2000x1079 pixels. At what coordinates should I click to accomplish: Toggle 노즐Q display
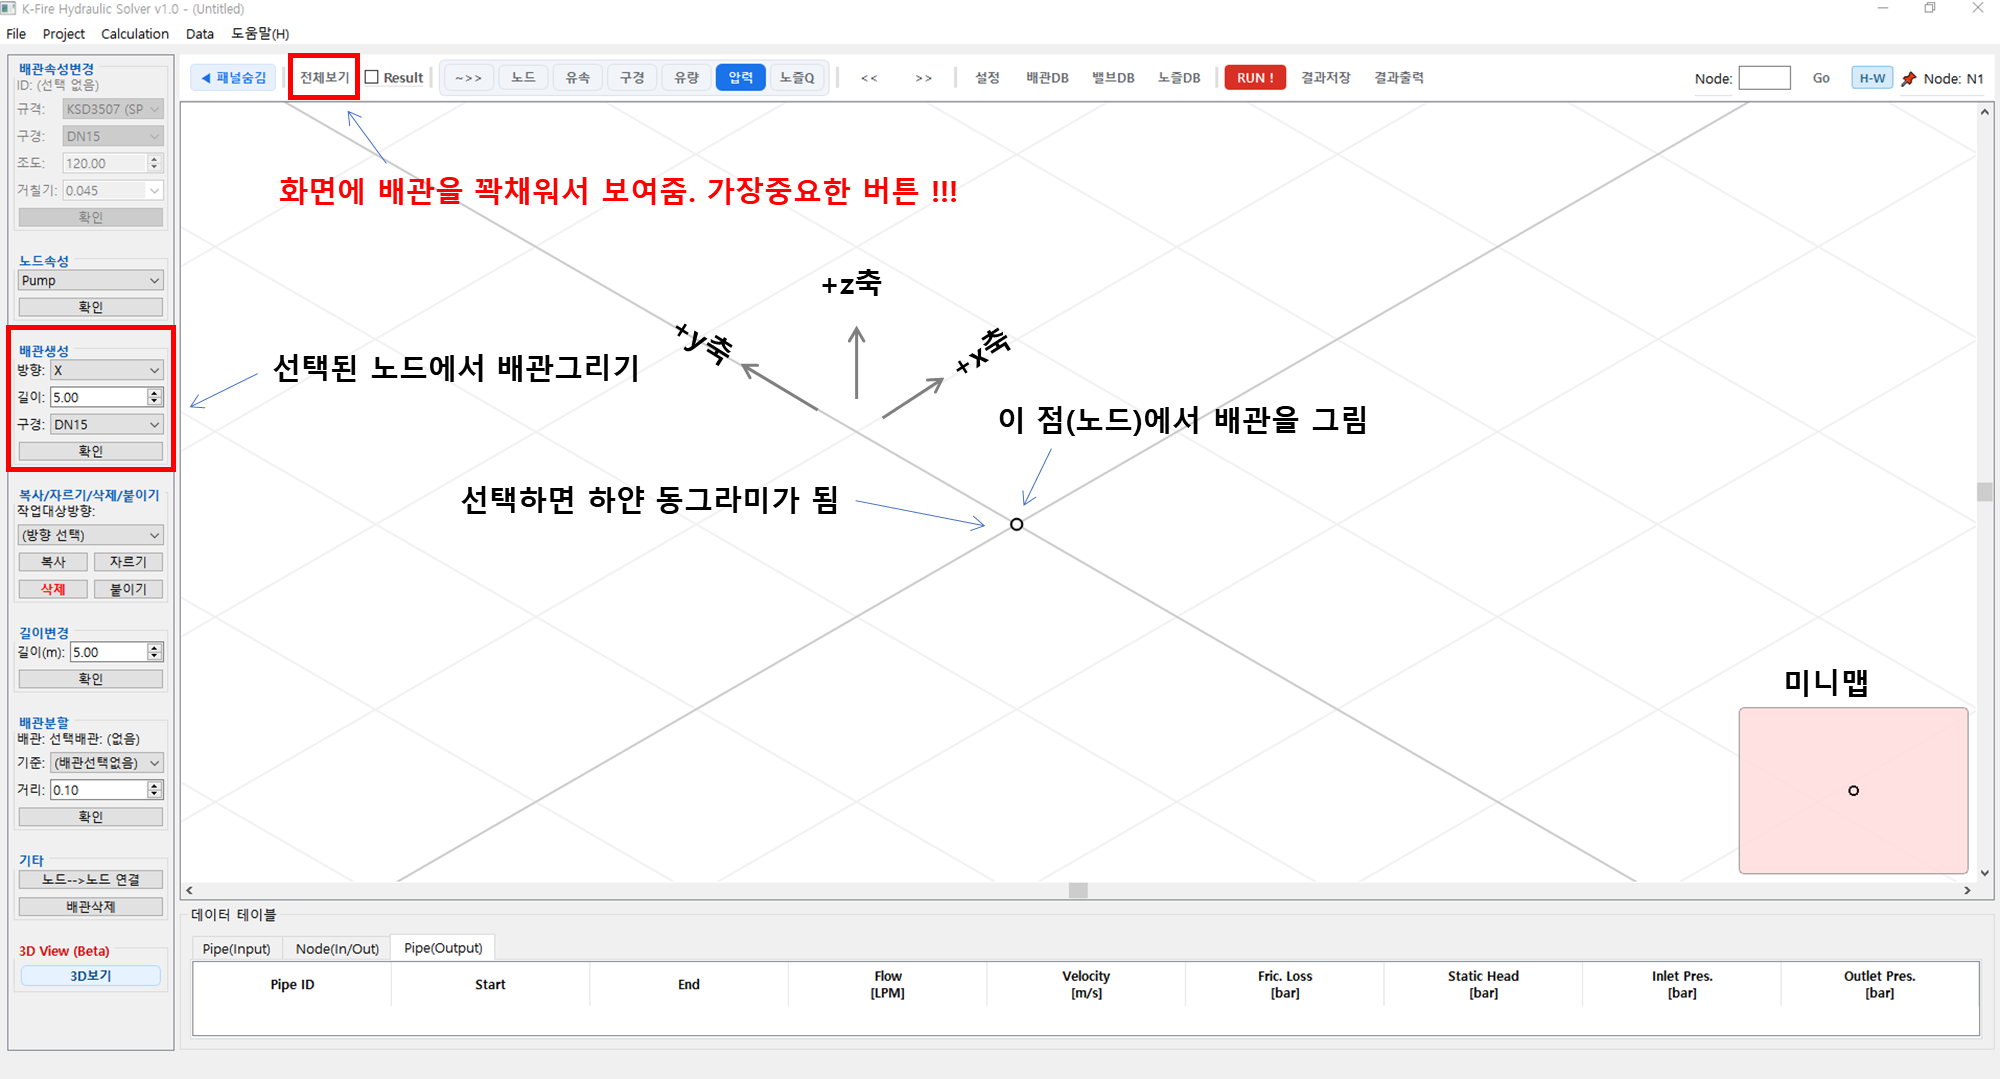pos(797,78)
